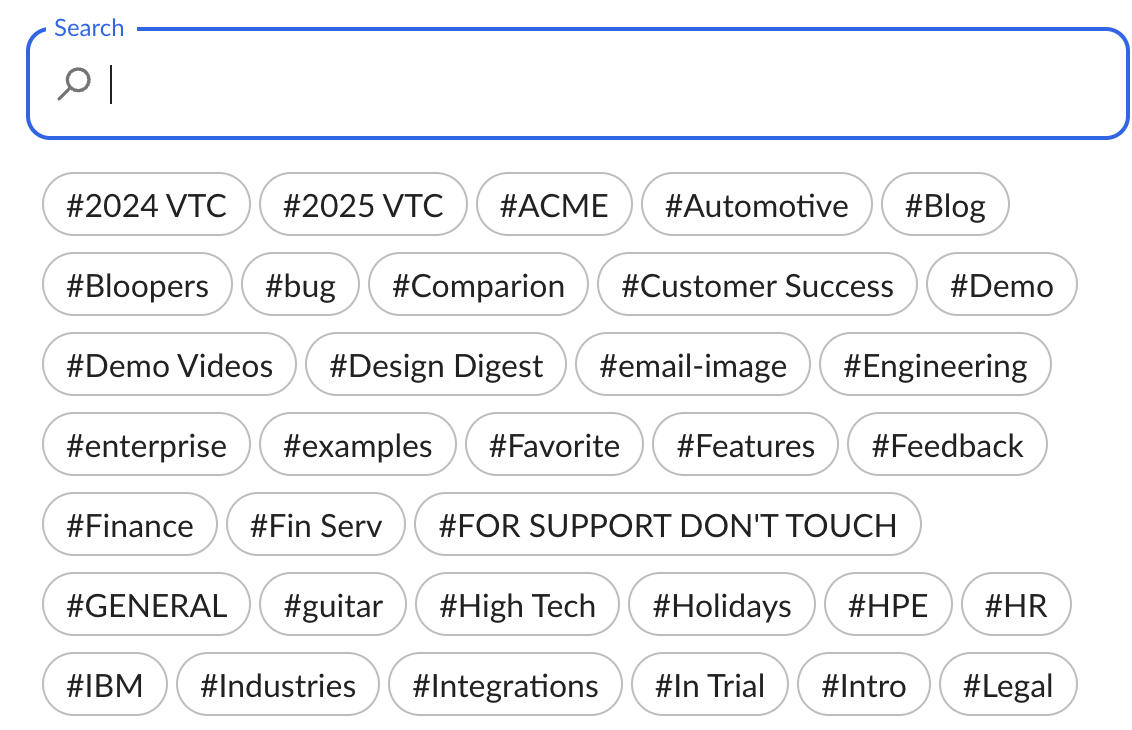Select the #Legal tag chip

[x=1008, y=686]
